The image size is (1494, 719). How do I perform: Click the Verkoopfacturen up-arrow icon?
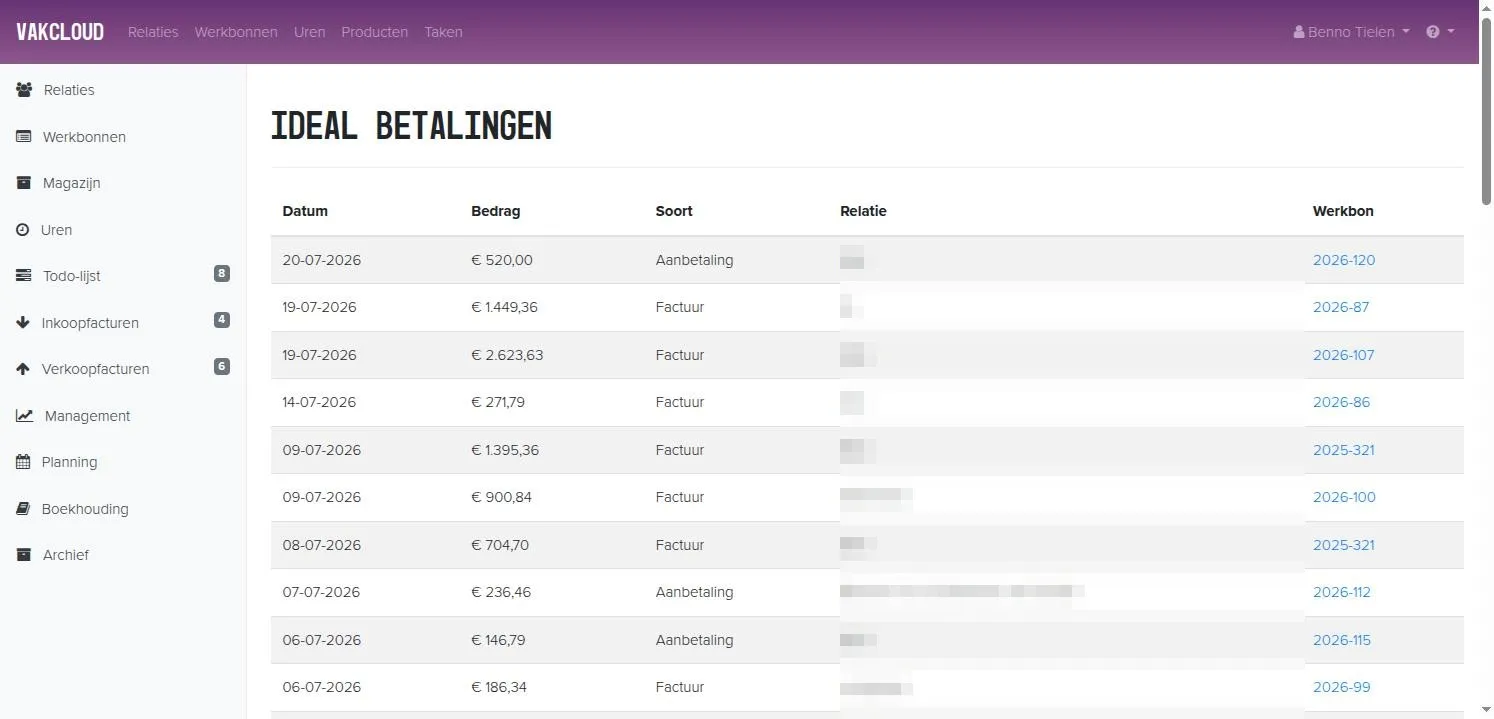tap(23, 369)
